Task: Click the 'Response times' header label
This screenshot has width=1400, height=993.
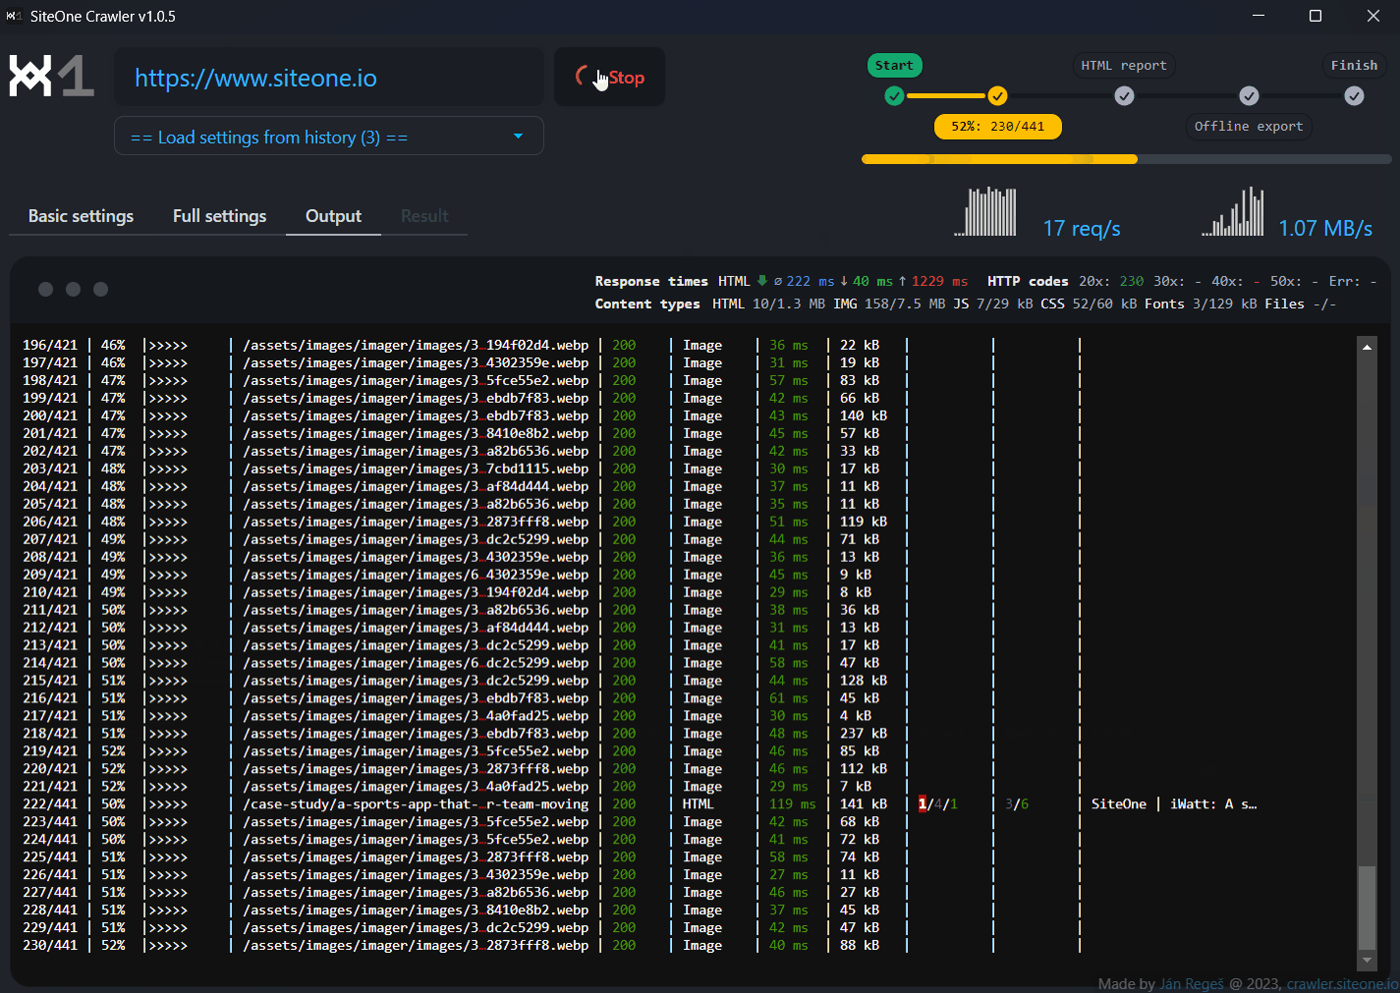Action: point(651,281)
